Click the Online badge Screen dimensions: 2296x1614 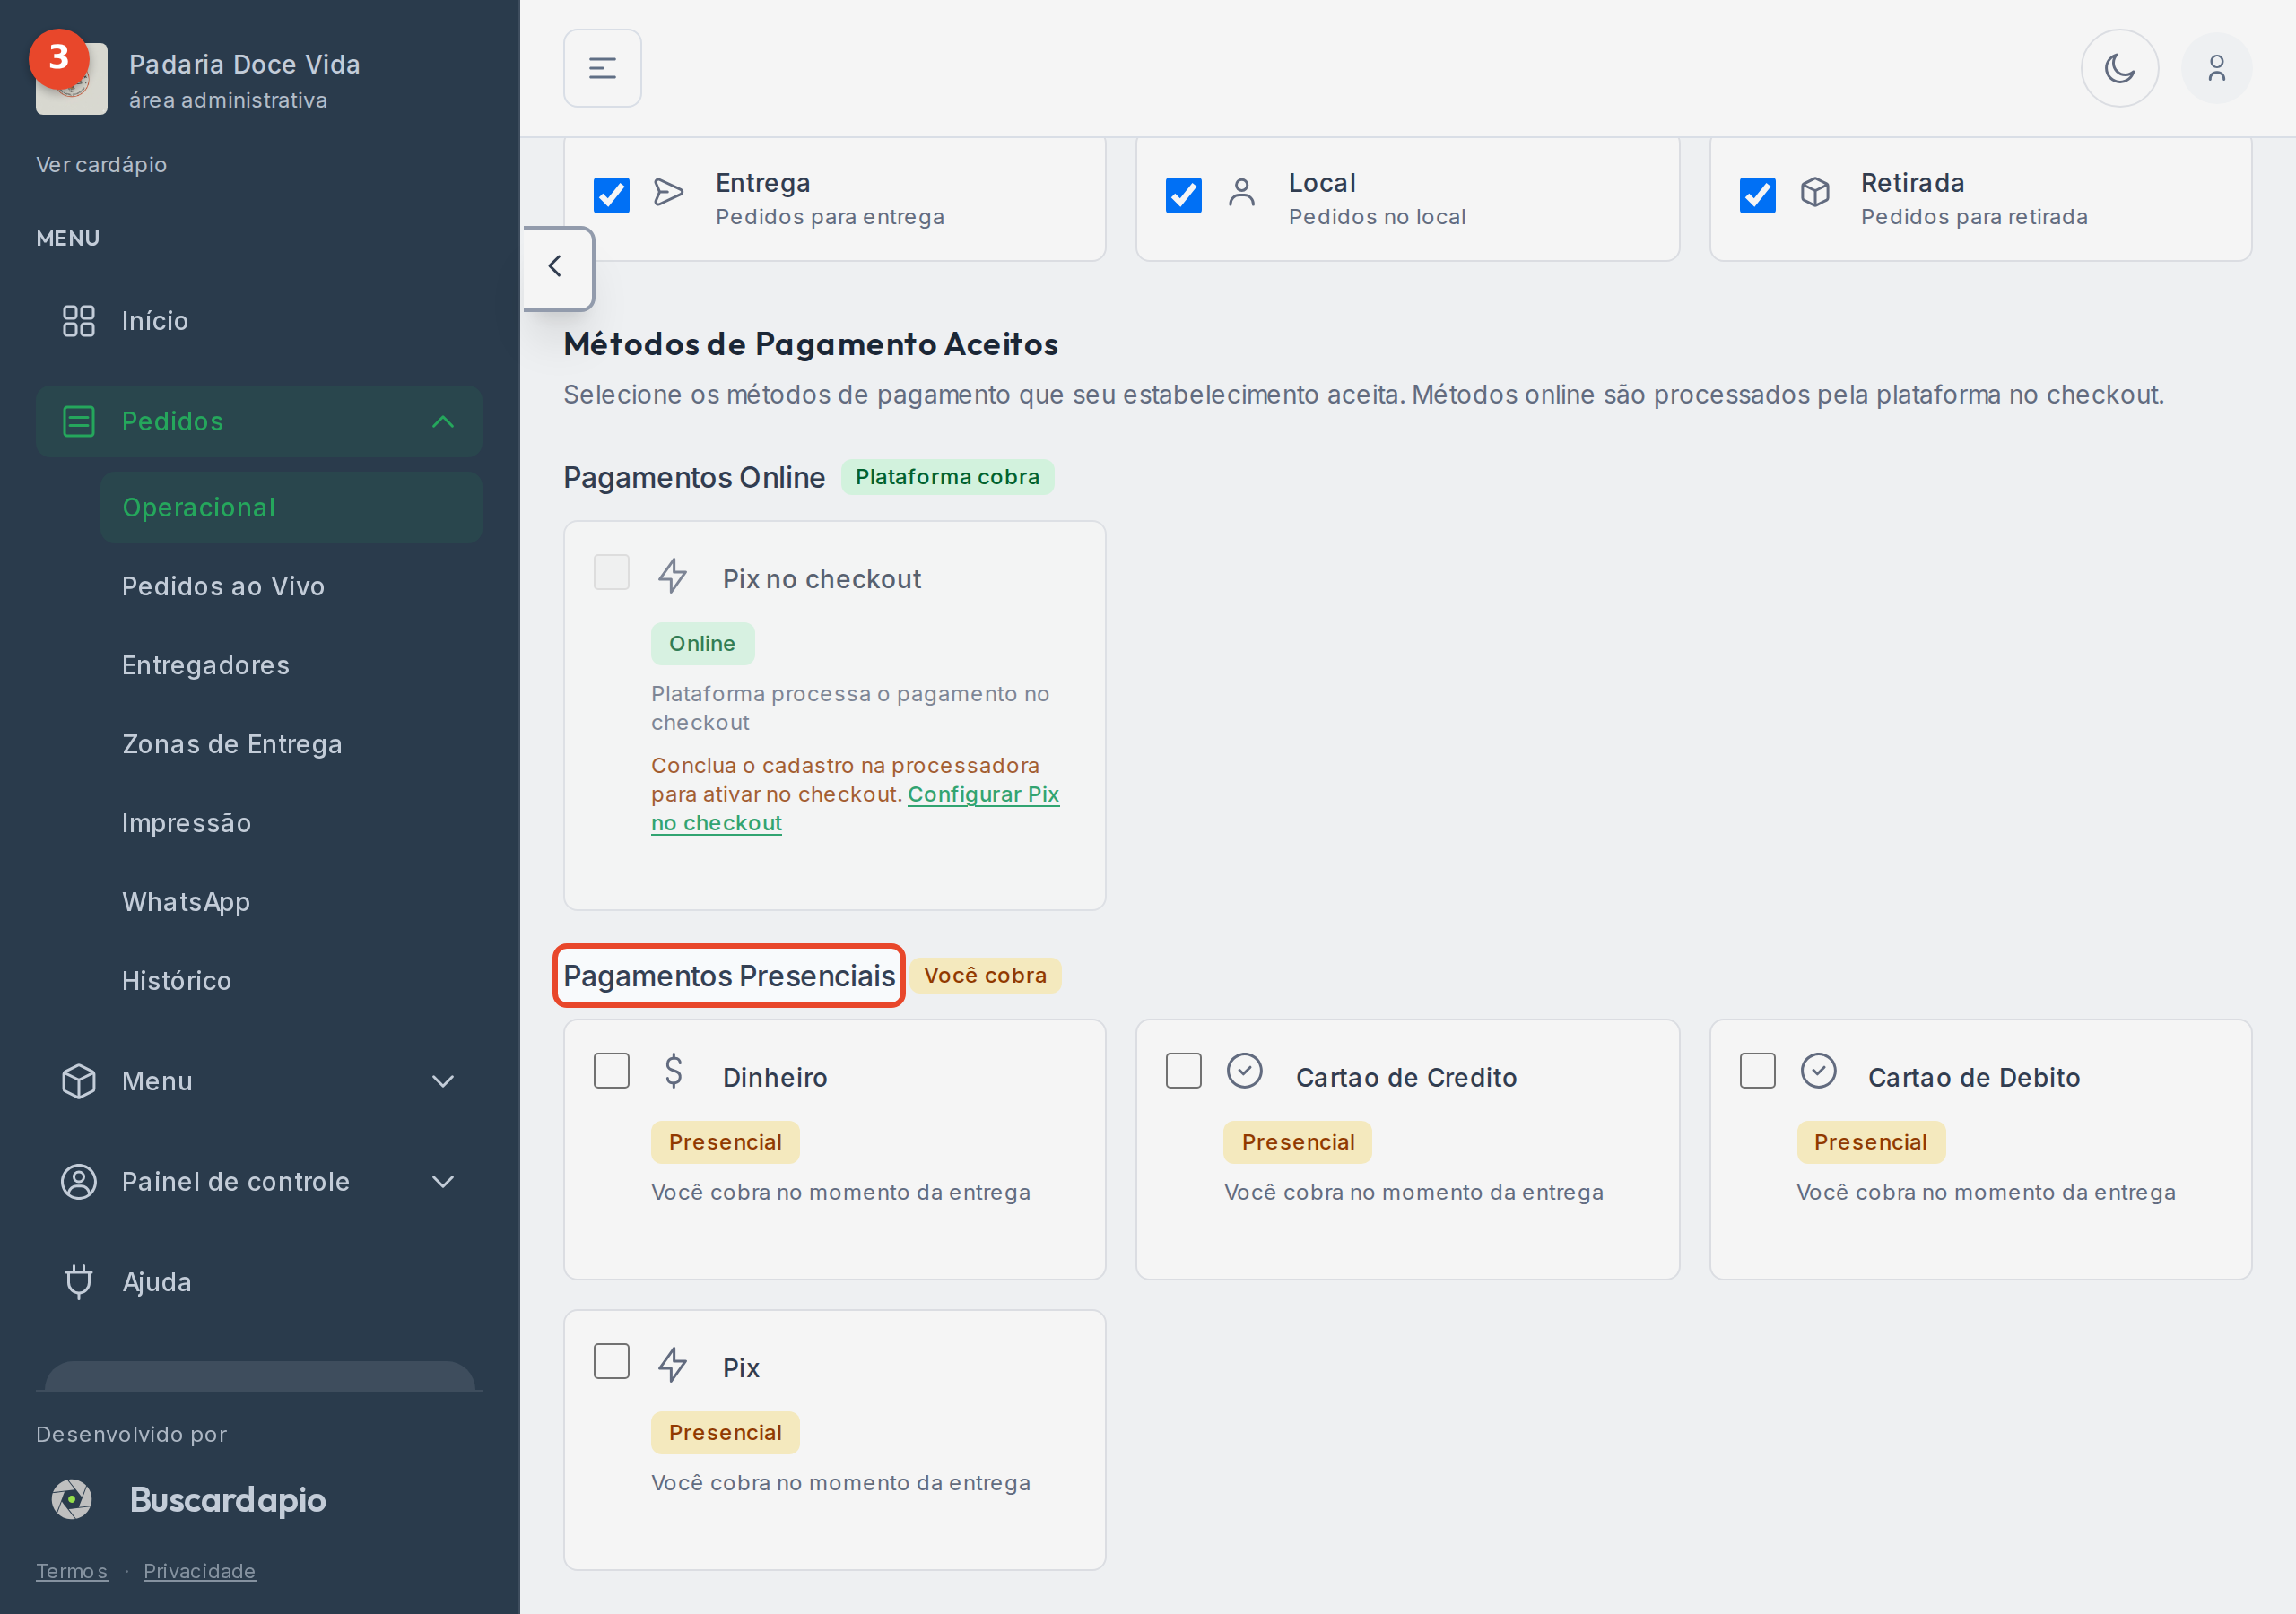coord(702,644)
